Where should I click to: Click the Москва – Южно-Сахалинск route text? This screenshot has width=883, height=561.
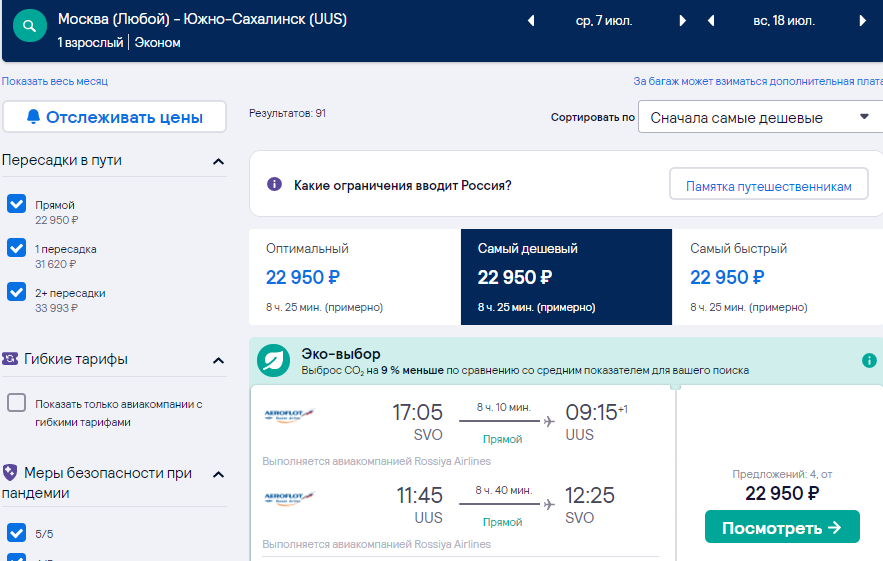(202, 19)
